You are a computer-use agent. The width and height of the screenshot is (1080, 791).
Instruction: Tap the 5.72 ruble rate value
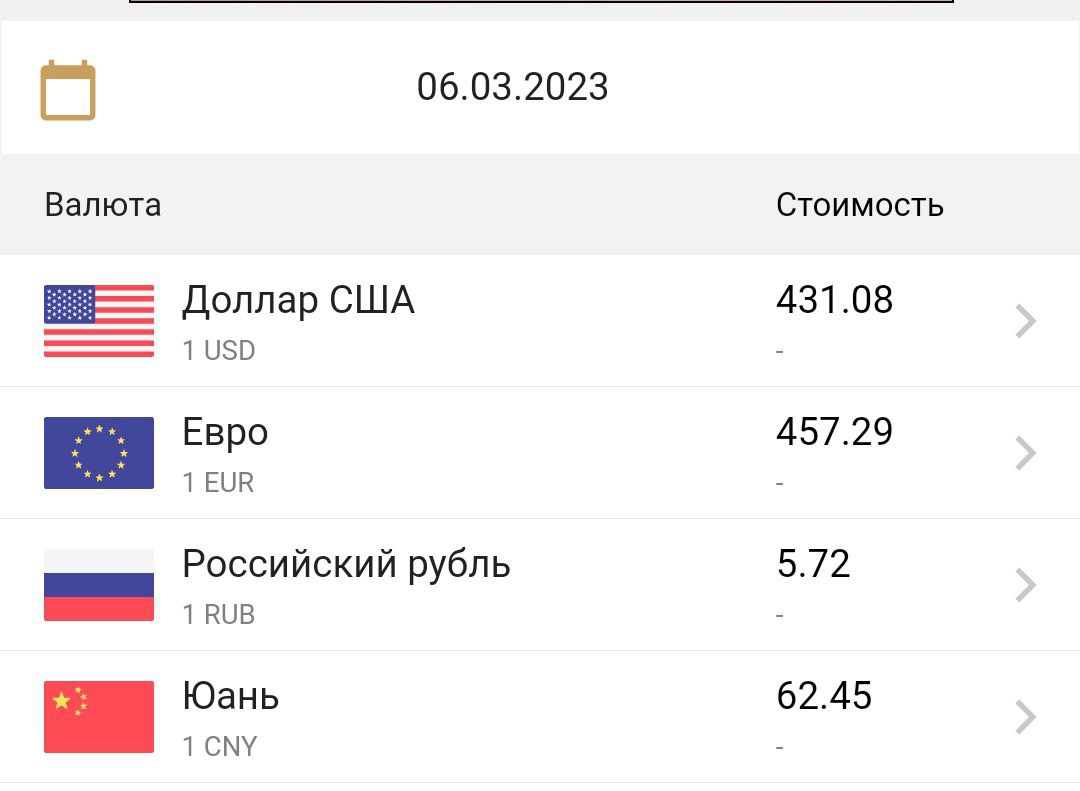click(x=813, y=564)
